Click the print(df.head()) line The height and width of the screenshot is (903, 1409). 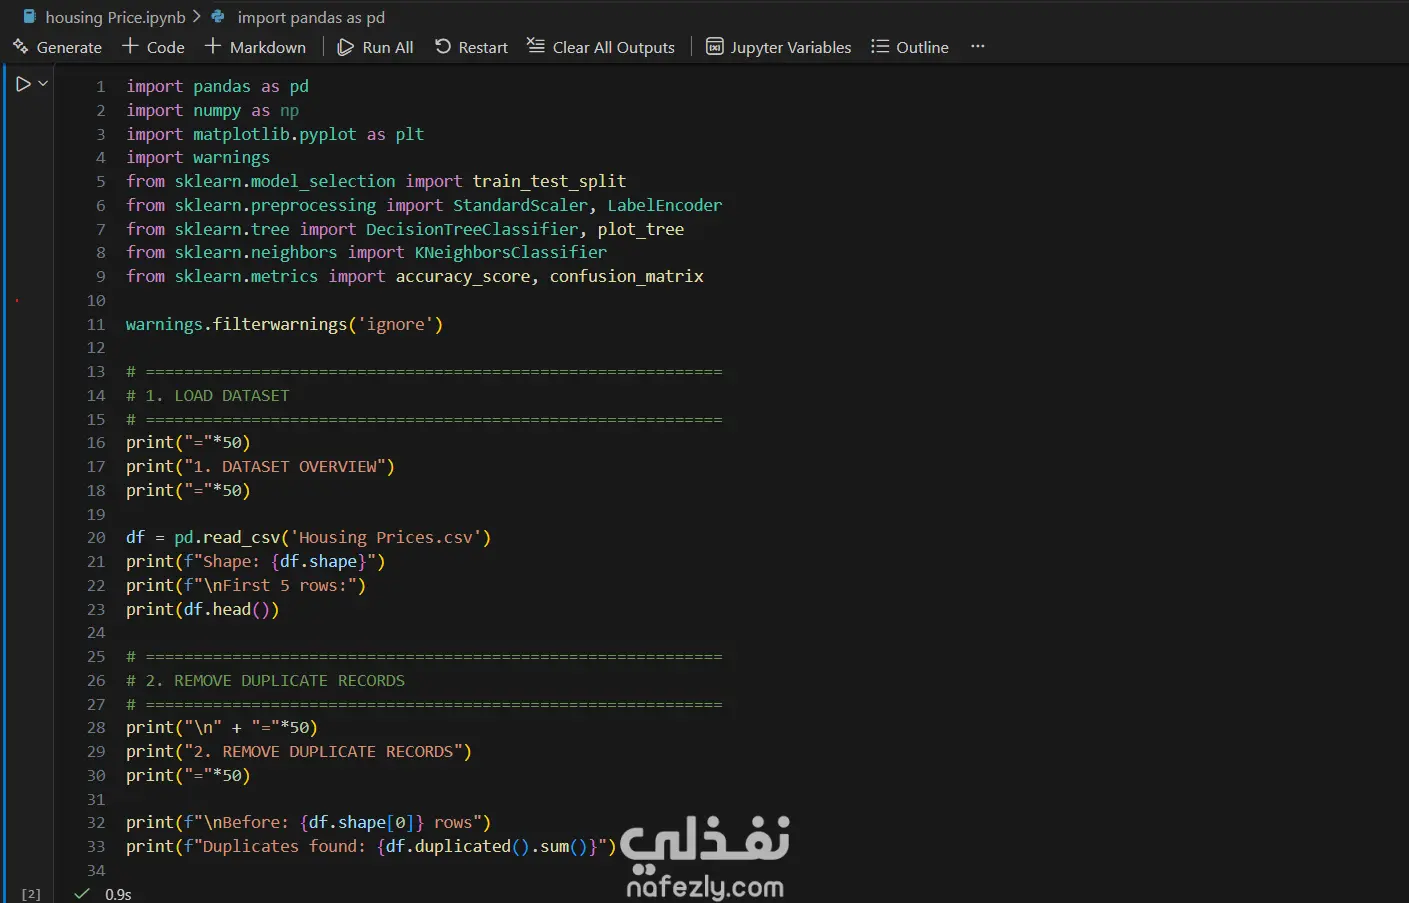click(x=202, y=609)
